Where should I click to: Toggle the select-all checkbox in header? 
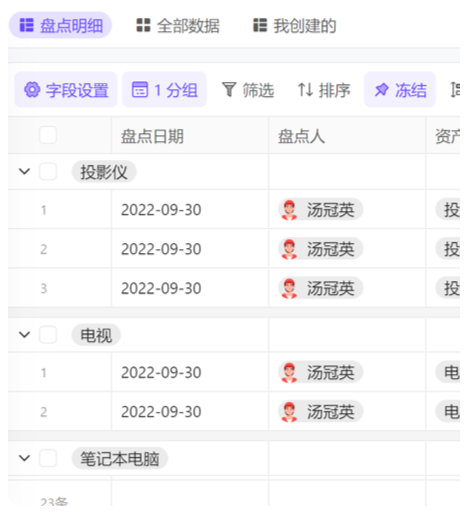click(x=48, y=135)
